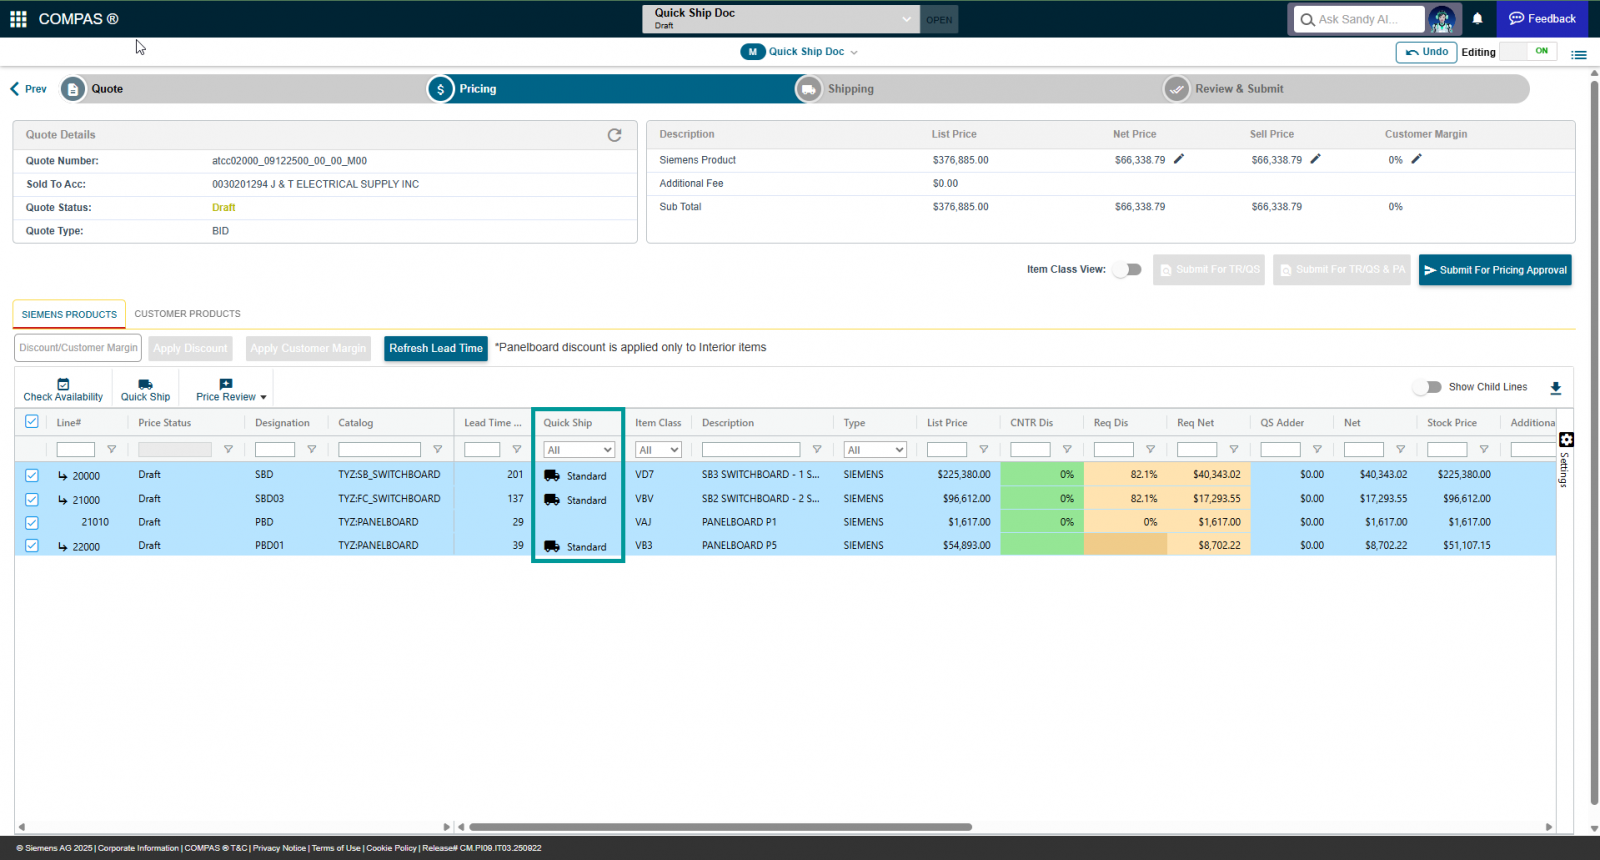Image resolution: width=1600 pixels, height=860 pixels.
Task: Click Submit For Pricing Approval
Action: tap(1495, 270)
